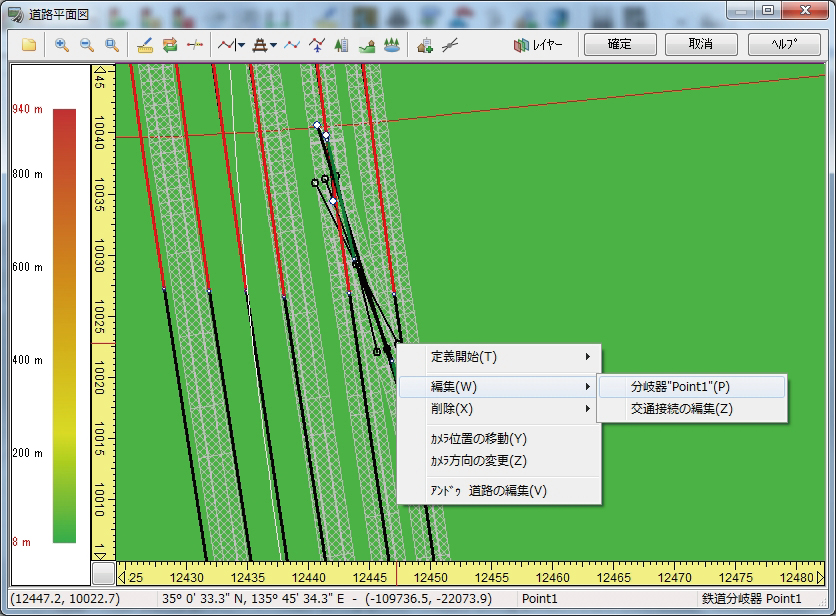Select the measure distance ruler tool
The image size is (836, 616).
144,45
